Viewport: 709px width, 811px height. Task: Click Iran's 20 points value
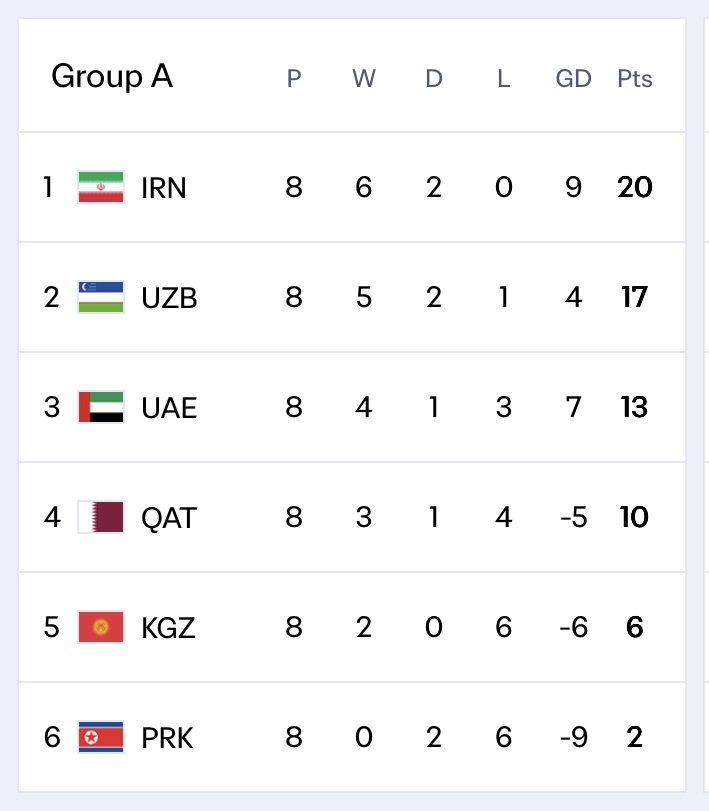pos(635,187)
